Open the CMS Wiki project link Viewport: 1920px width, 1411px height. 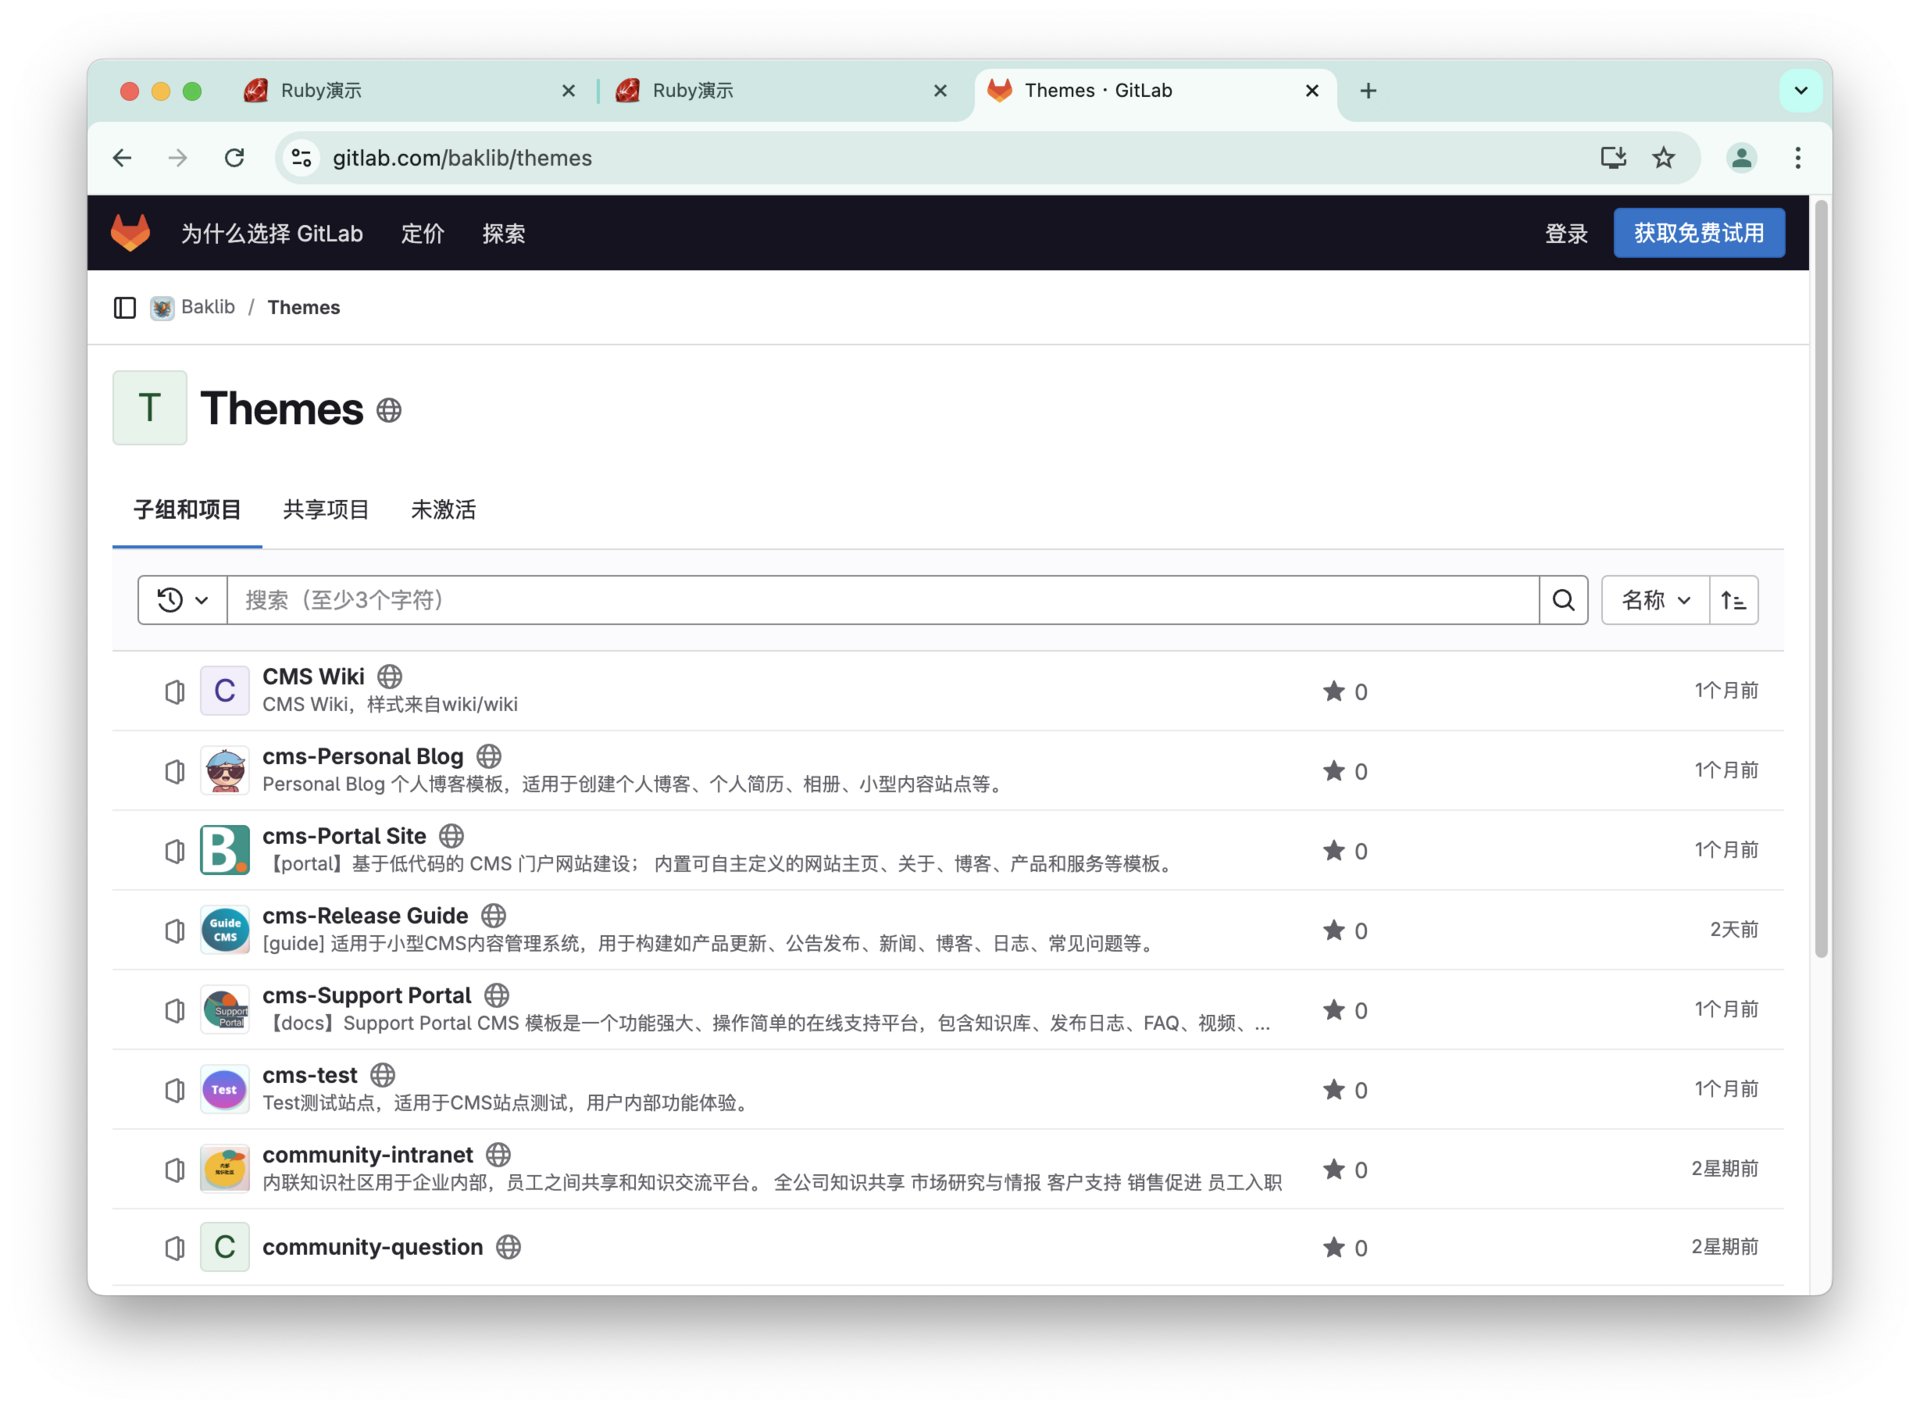[313, 677]
